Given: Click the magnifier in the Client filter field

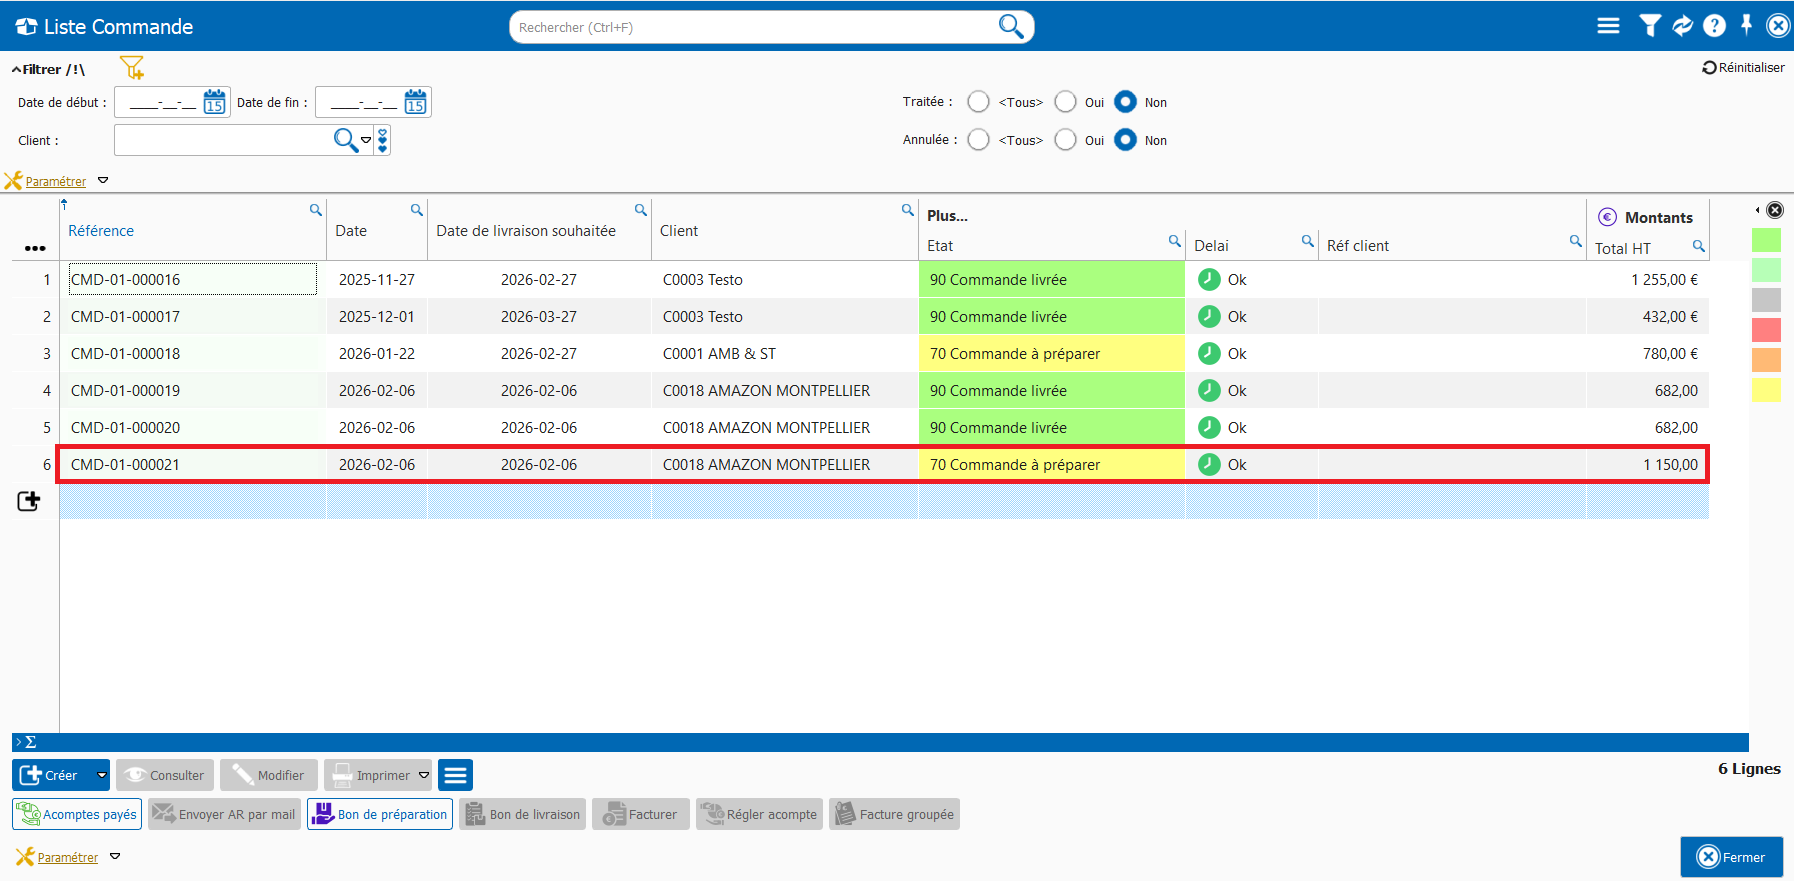Looking at the screenshot, I should pos(345,140).
